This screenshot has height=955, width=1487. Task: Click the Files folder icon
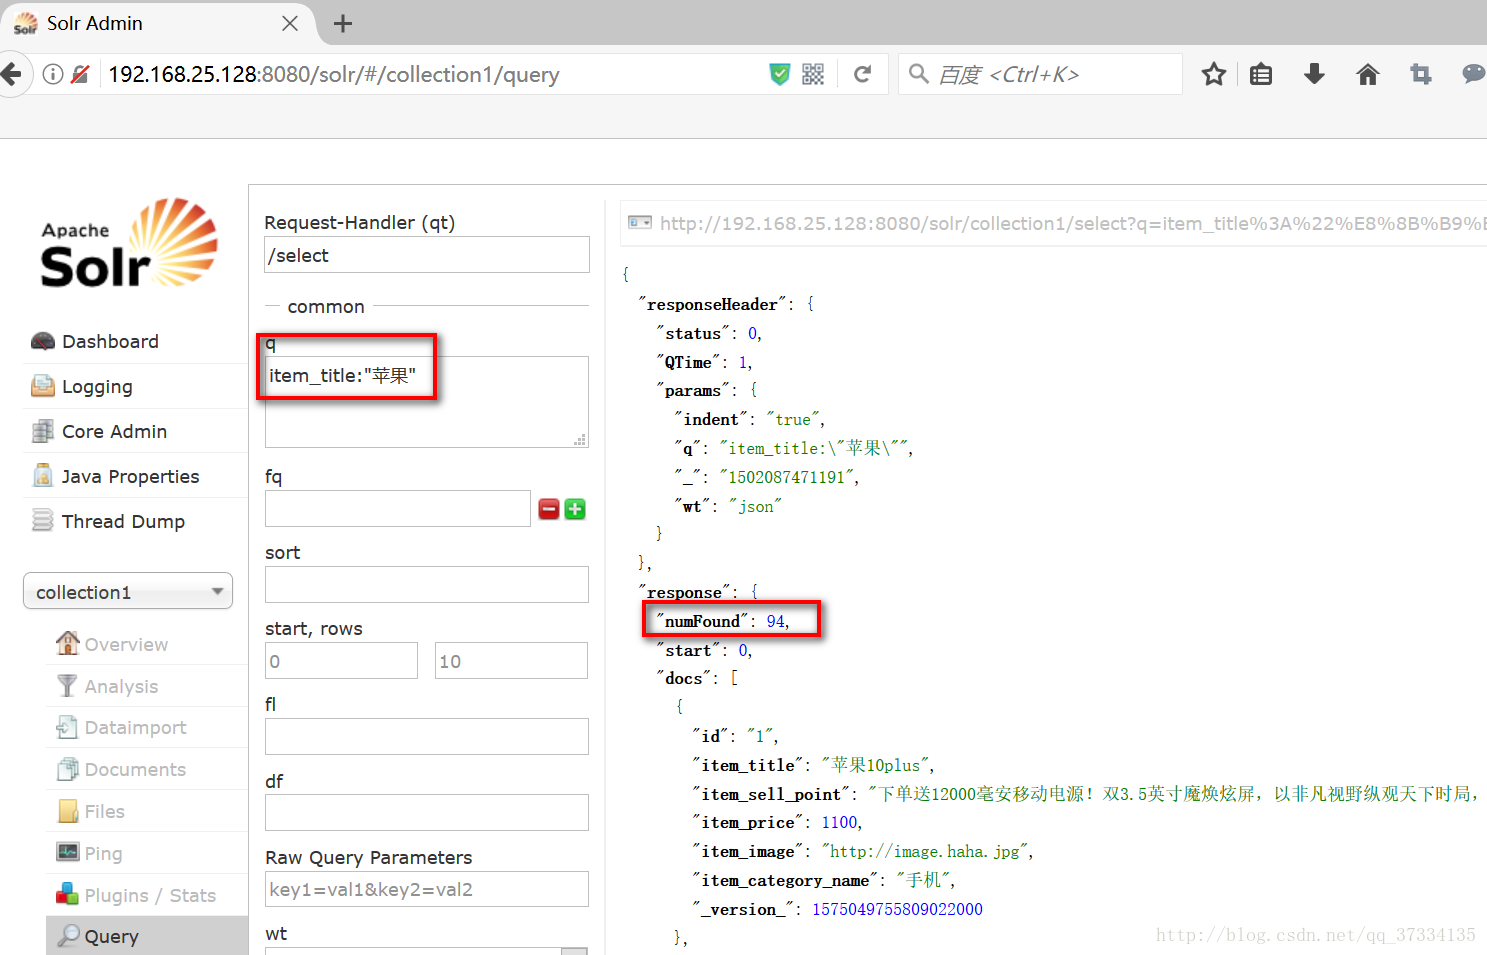click(68, 811)
